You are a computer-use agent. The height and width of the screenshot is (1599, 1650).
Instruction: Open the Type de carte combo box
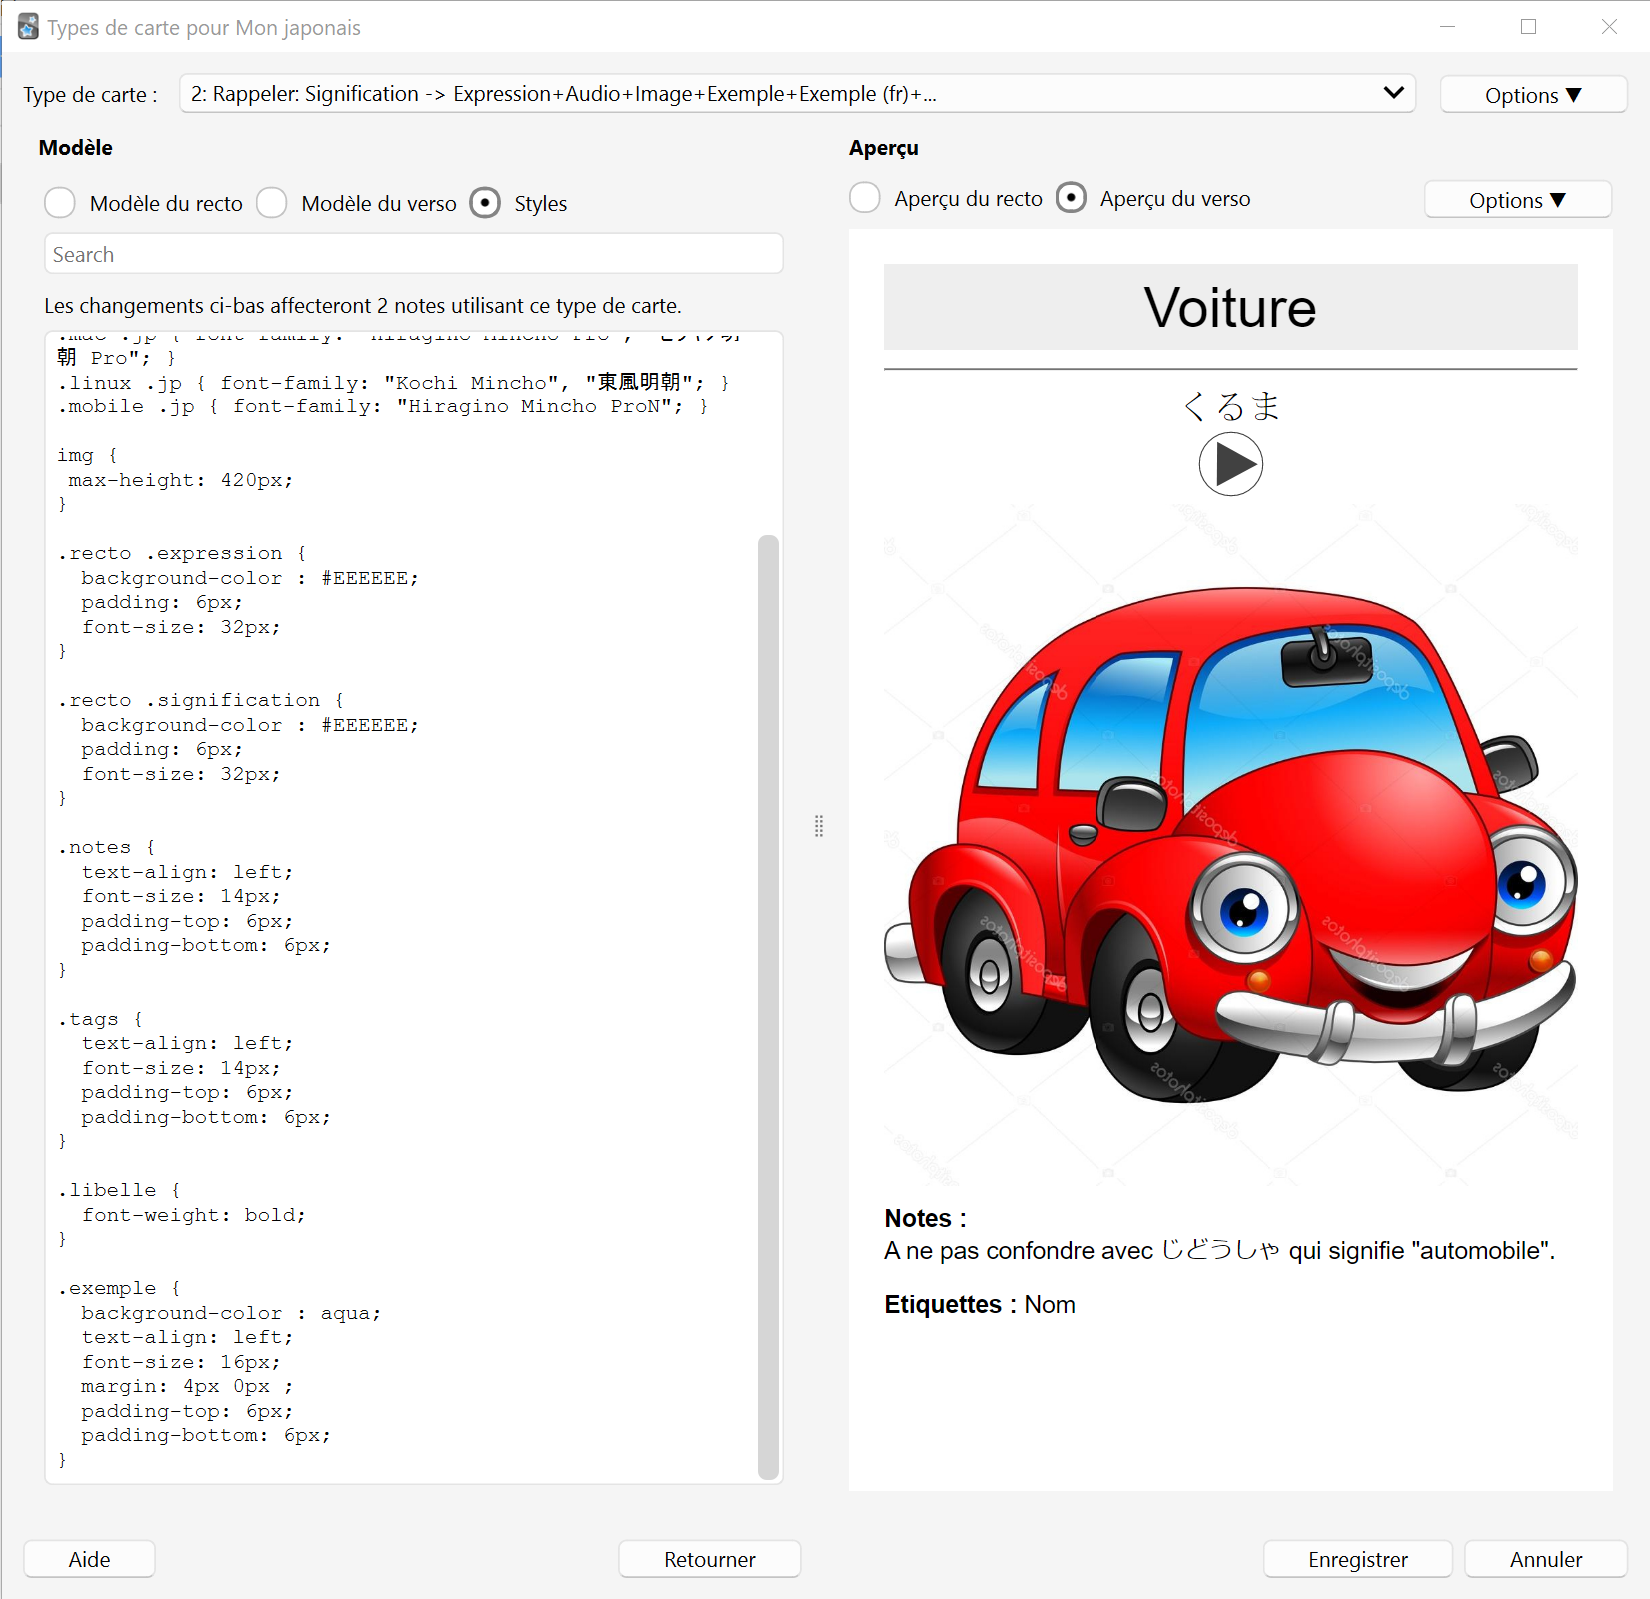797,94
